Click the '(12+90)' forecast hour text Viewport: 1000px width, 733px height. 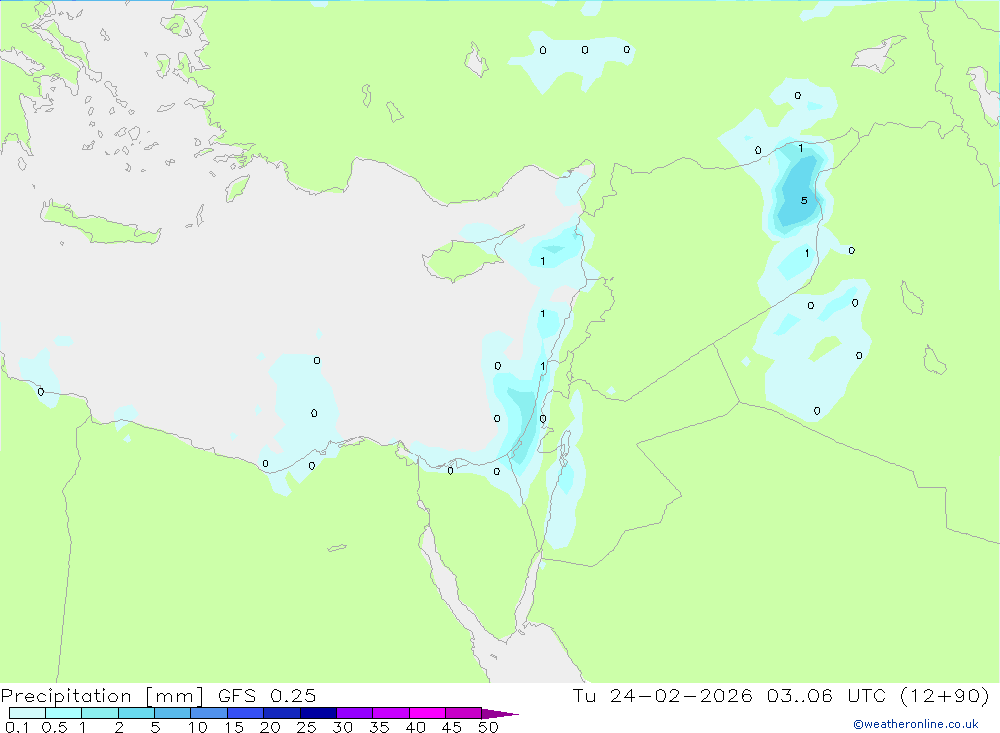pyautogui.click(x=944, y=696)
